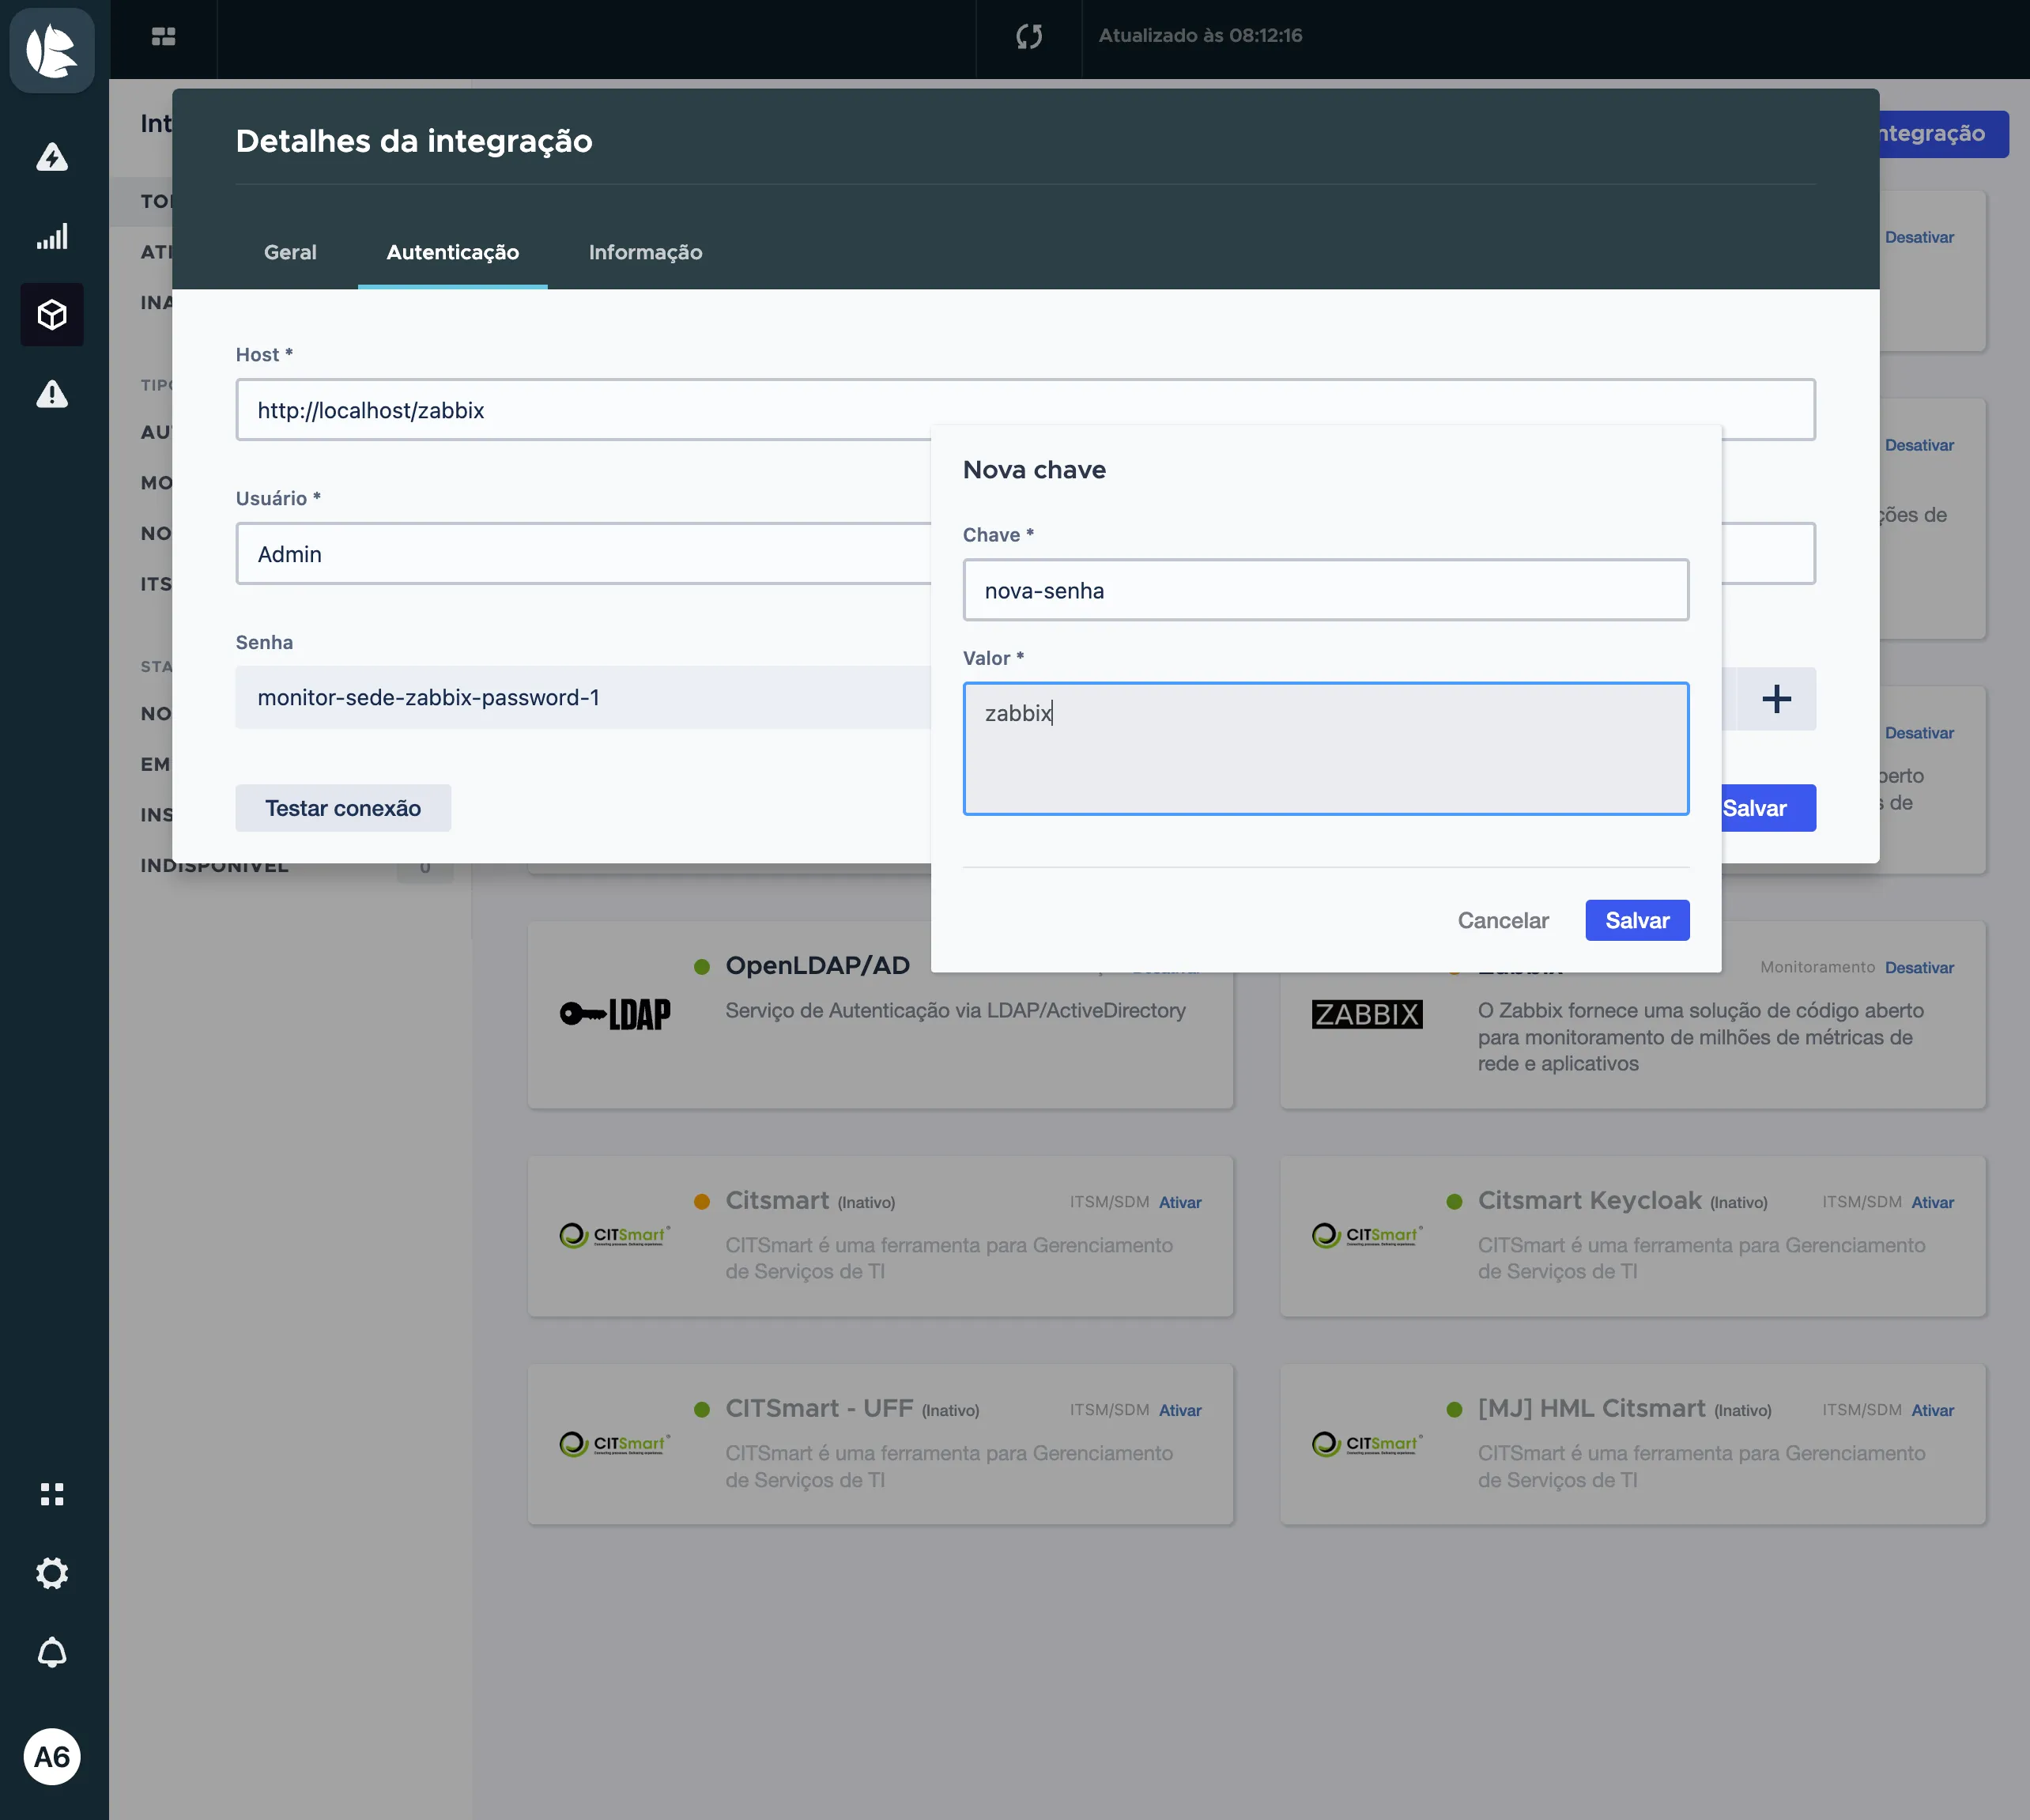
Task: Click the CITSmart - UFF card title
Action: 819,1408
